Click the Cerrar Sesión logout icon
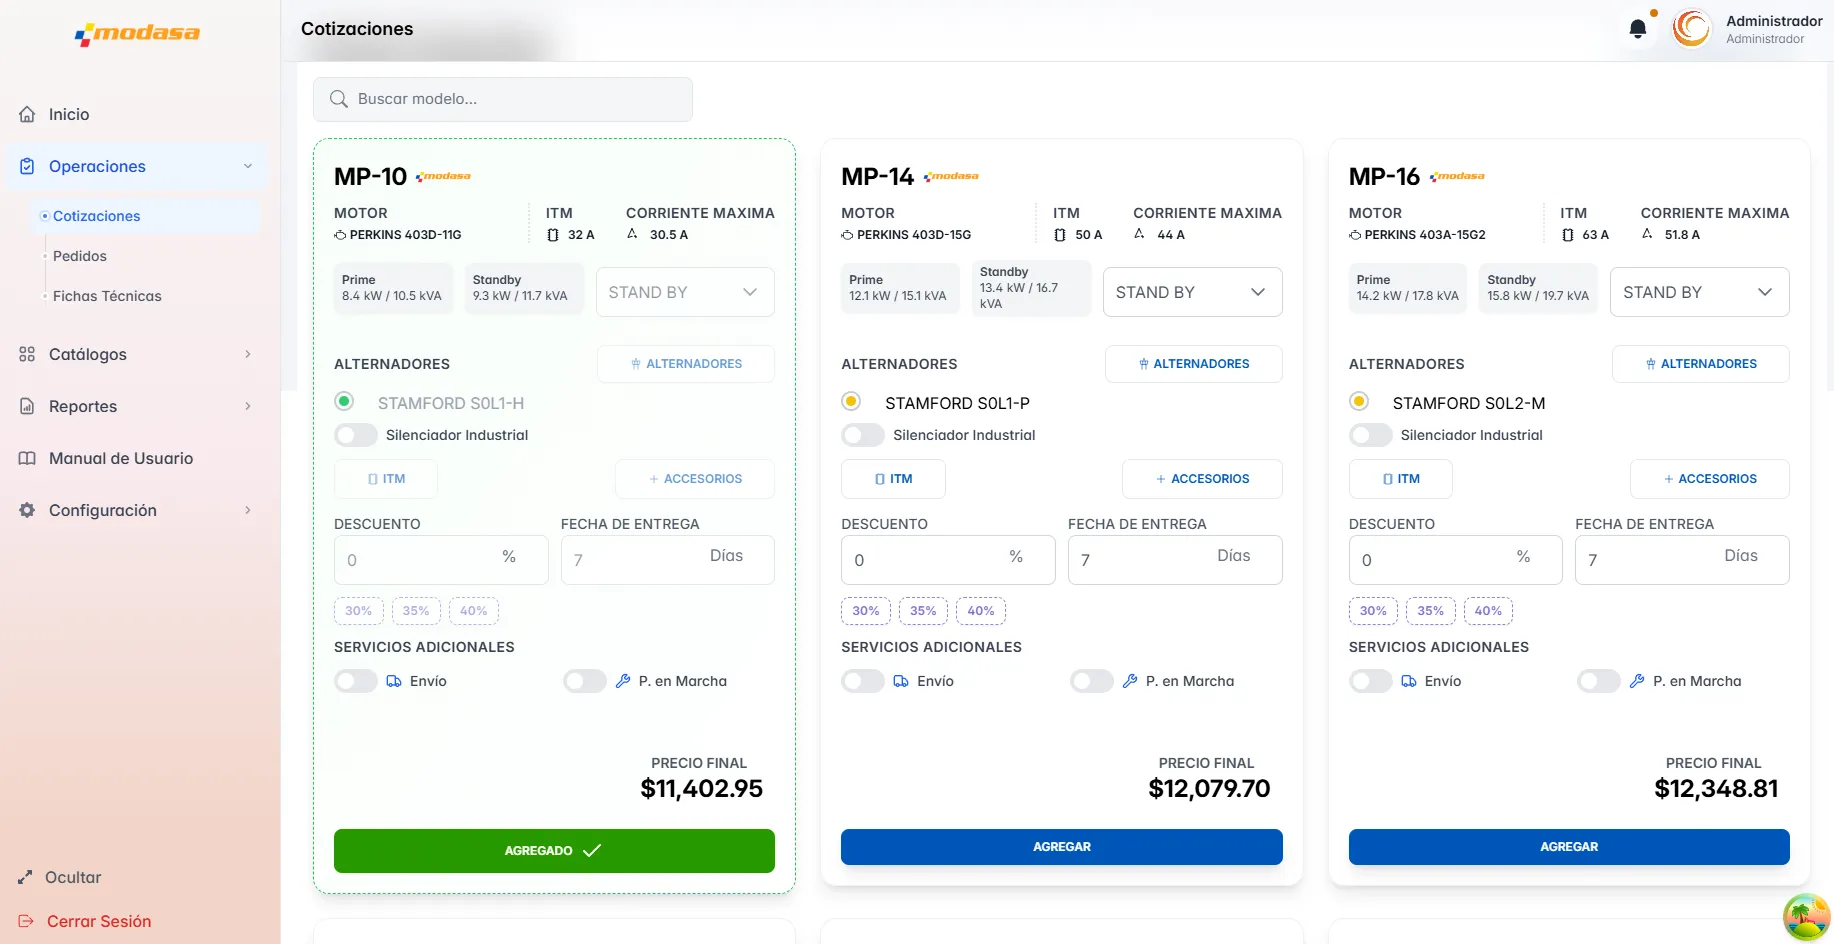Viewport: 1834px width, 944px height. pyautogui.click(x=25, y=921)
